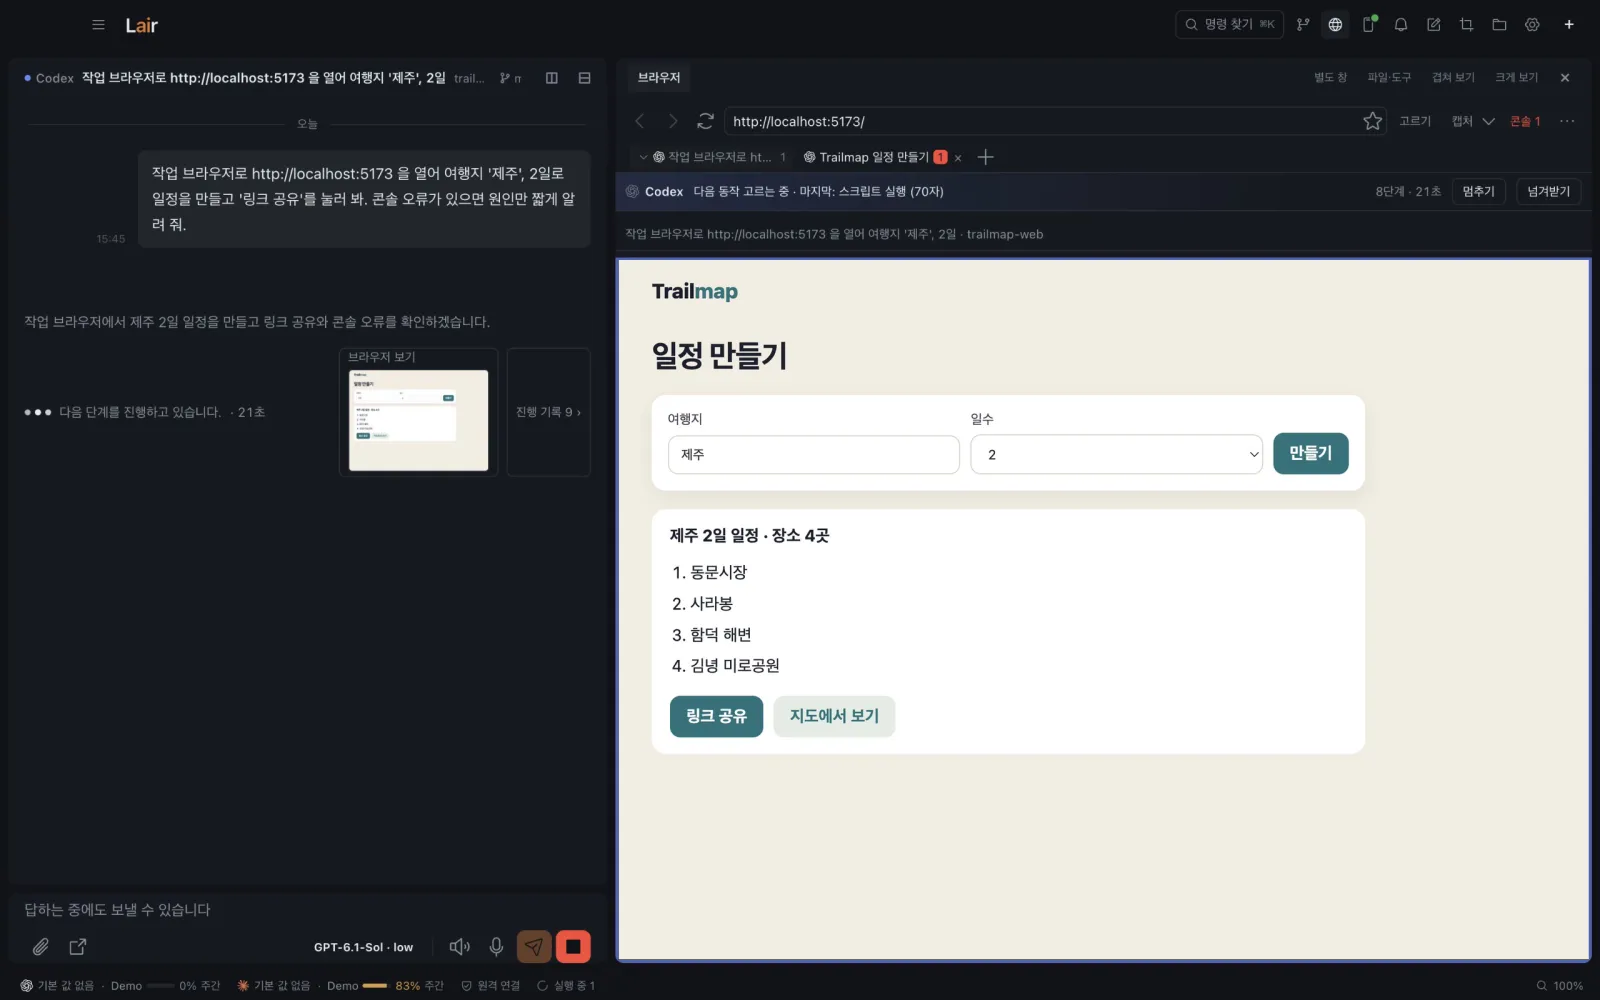Toggle the stacked rows layout icon in chat header

(x=585, y=78)
